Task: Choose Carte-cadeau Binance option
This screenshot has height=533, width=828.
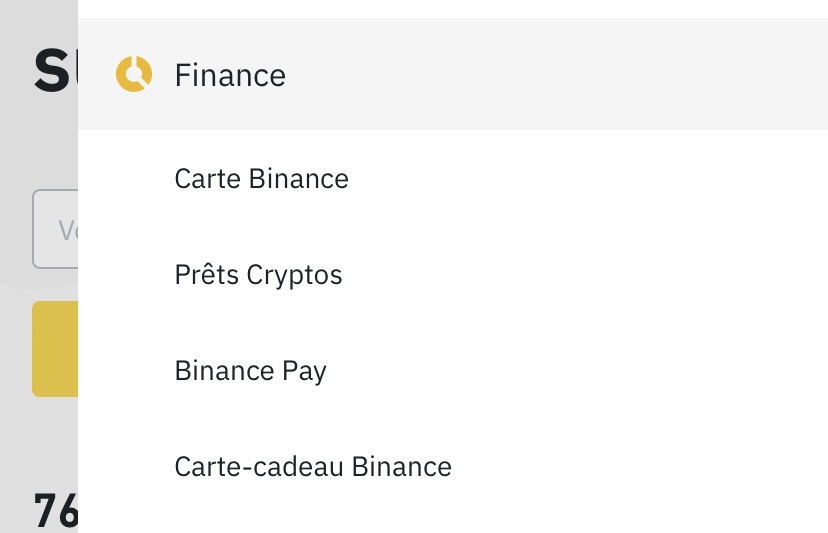Action: (312, 467)
